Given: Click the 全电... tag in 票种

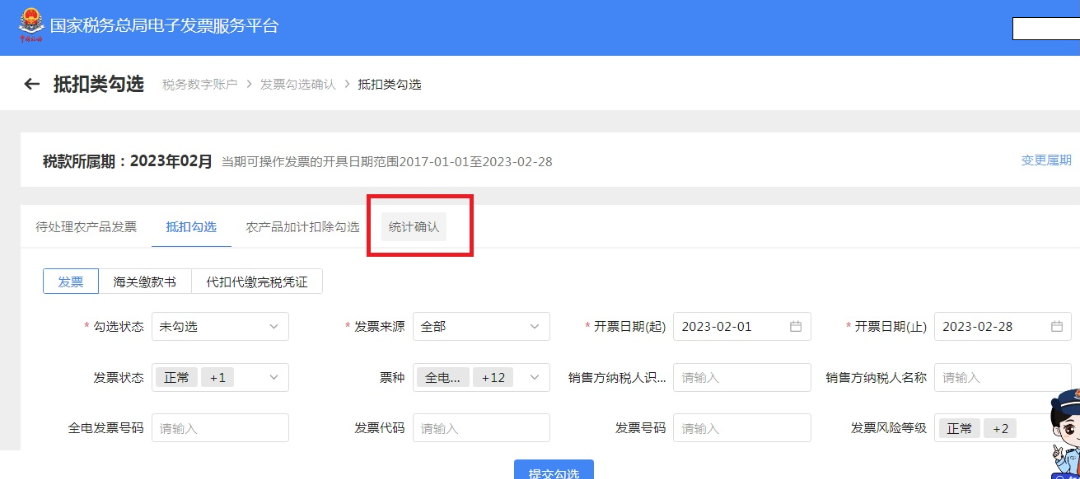Looking at the screenshot, I should [x=444, y=377].
